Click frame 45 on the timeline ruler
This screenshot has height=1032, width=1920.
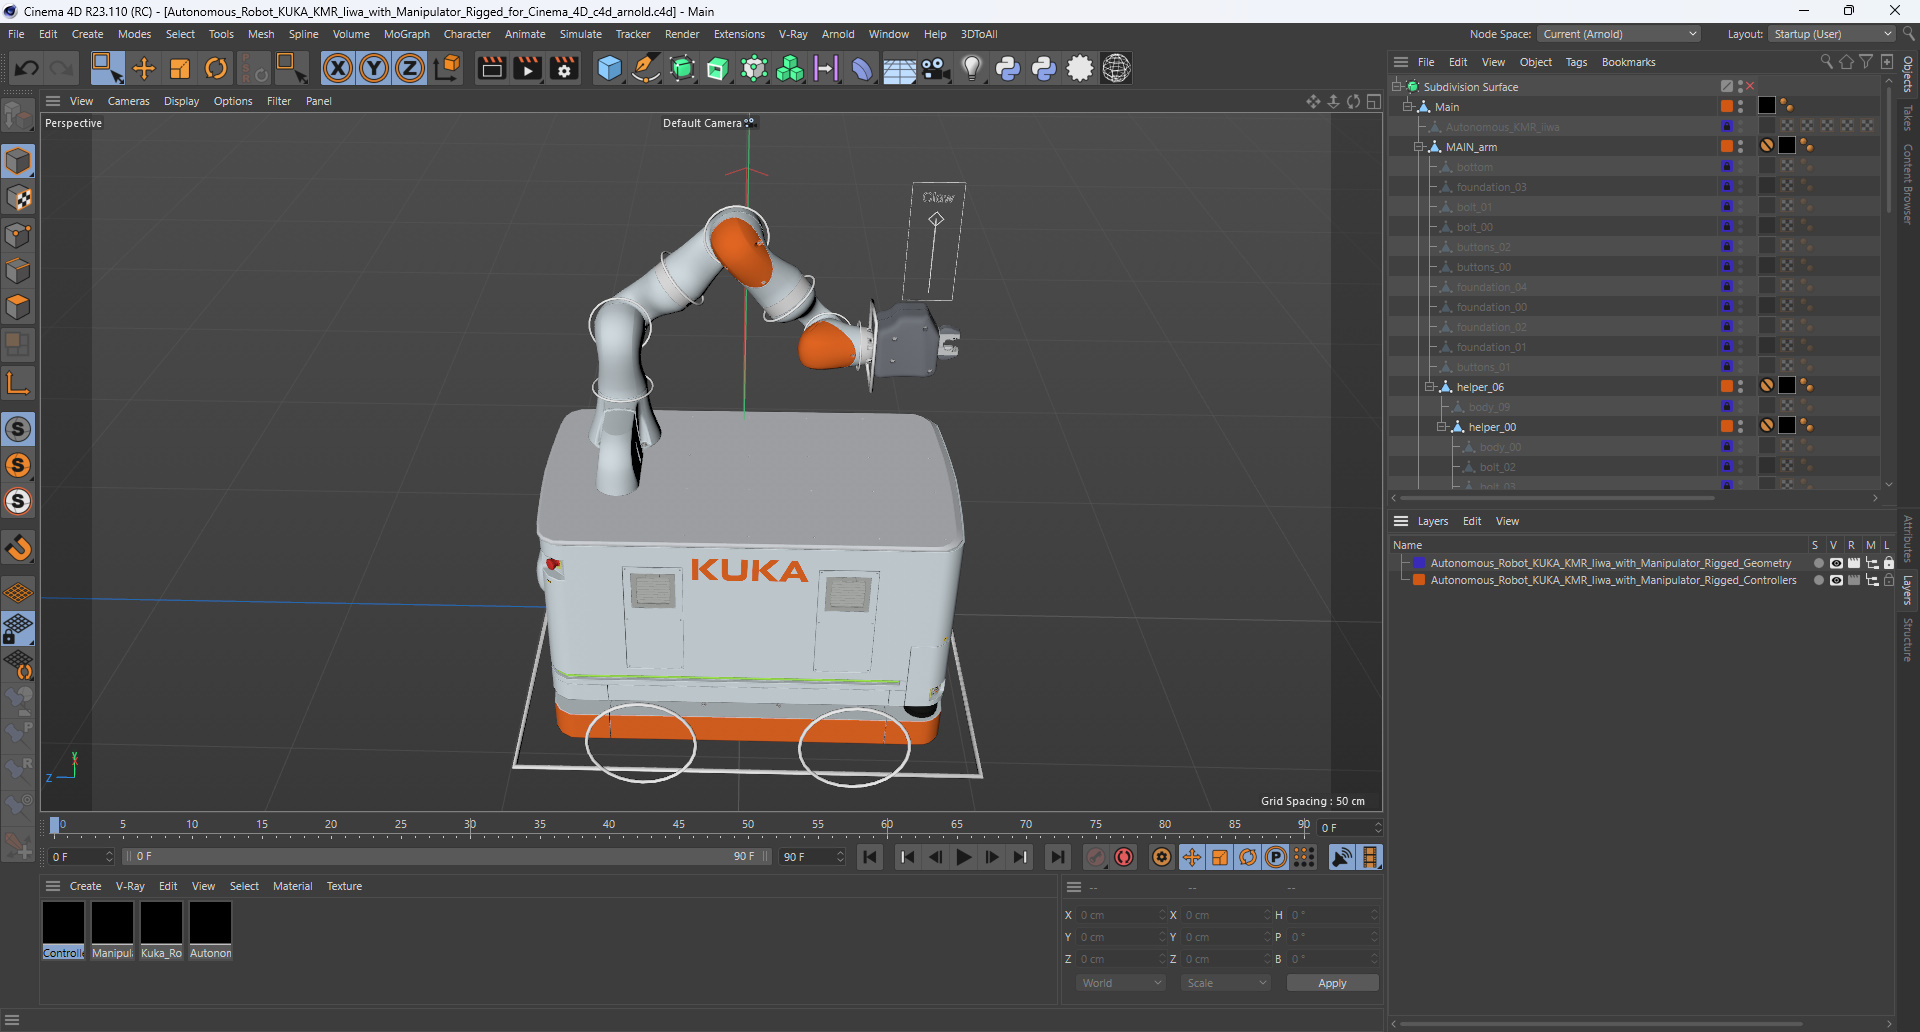point(679,826)
